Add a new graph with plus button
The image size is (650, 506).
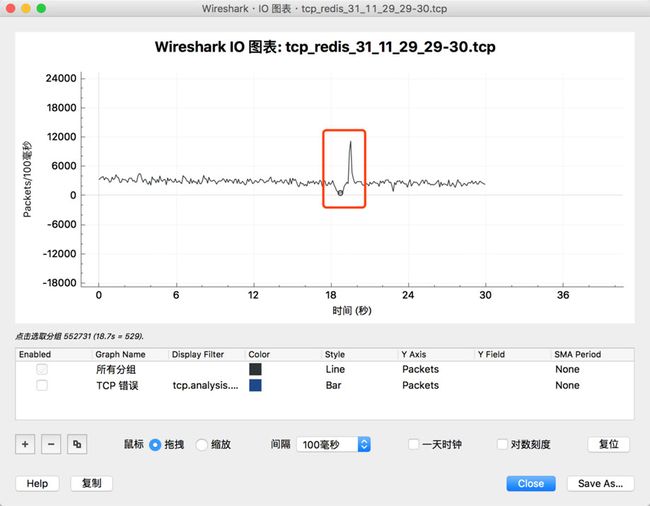pos(25,444)
